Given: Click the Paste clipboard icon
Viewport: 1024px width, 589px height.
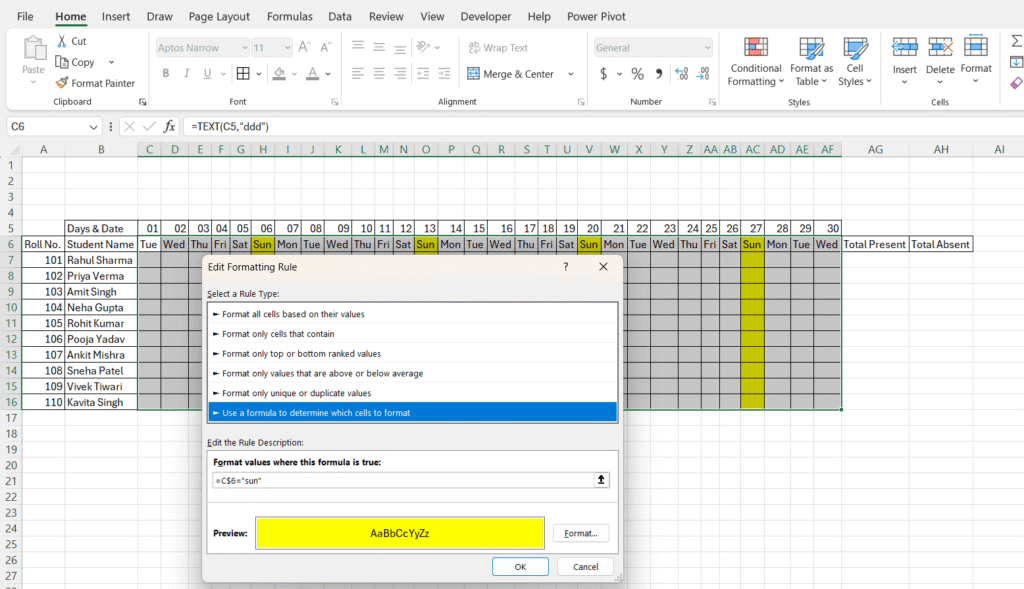Looking at the screenshot, I should pyautogui.click(x=33, y=50).
